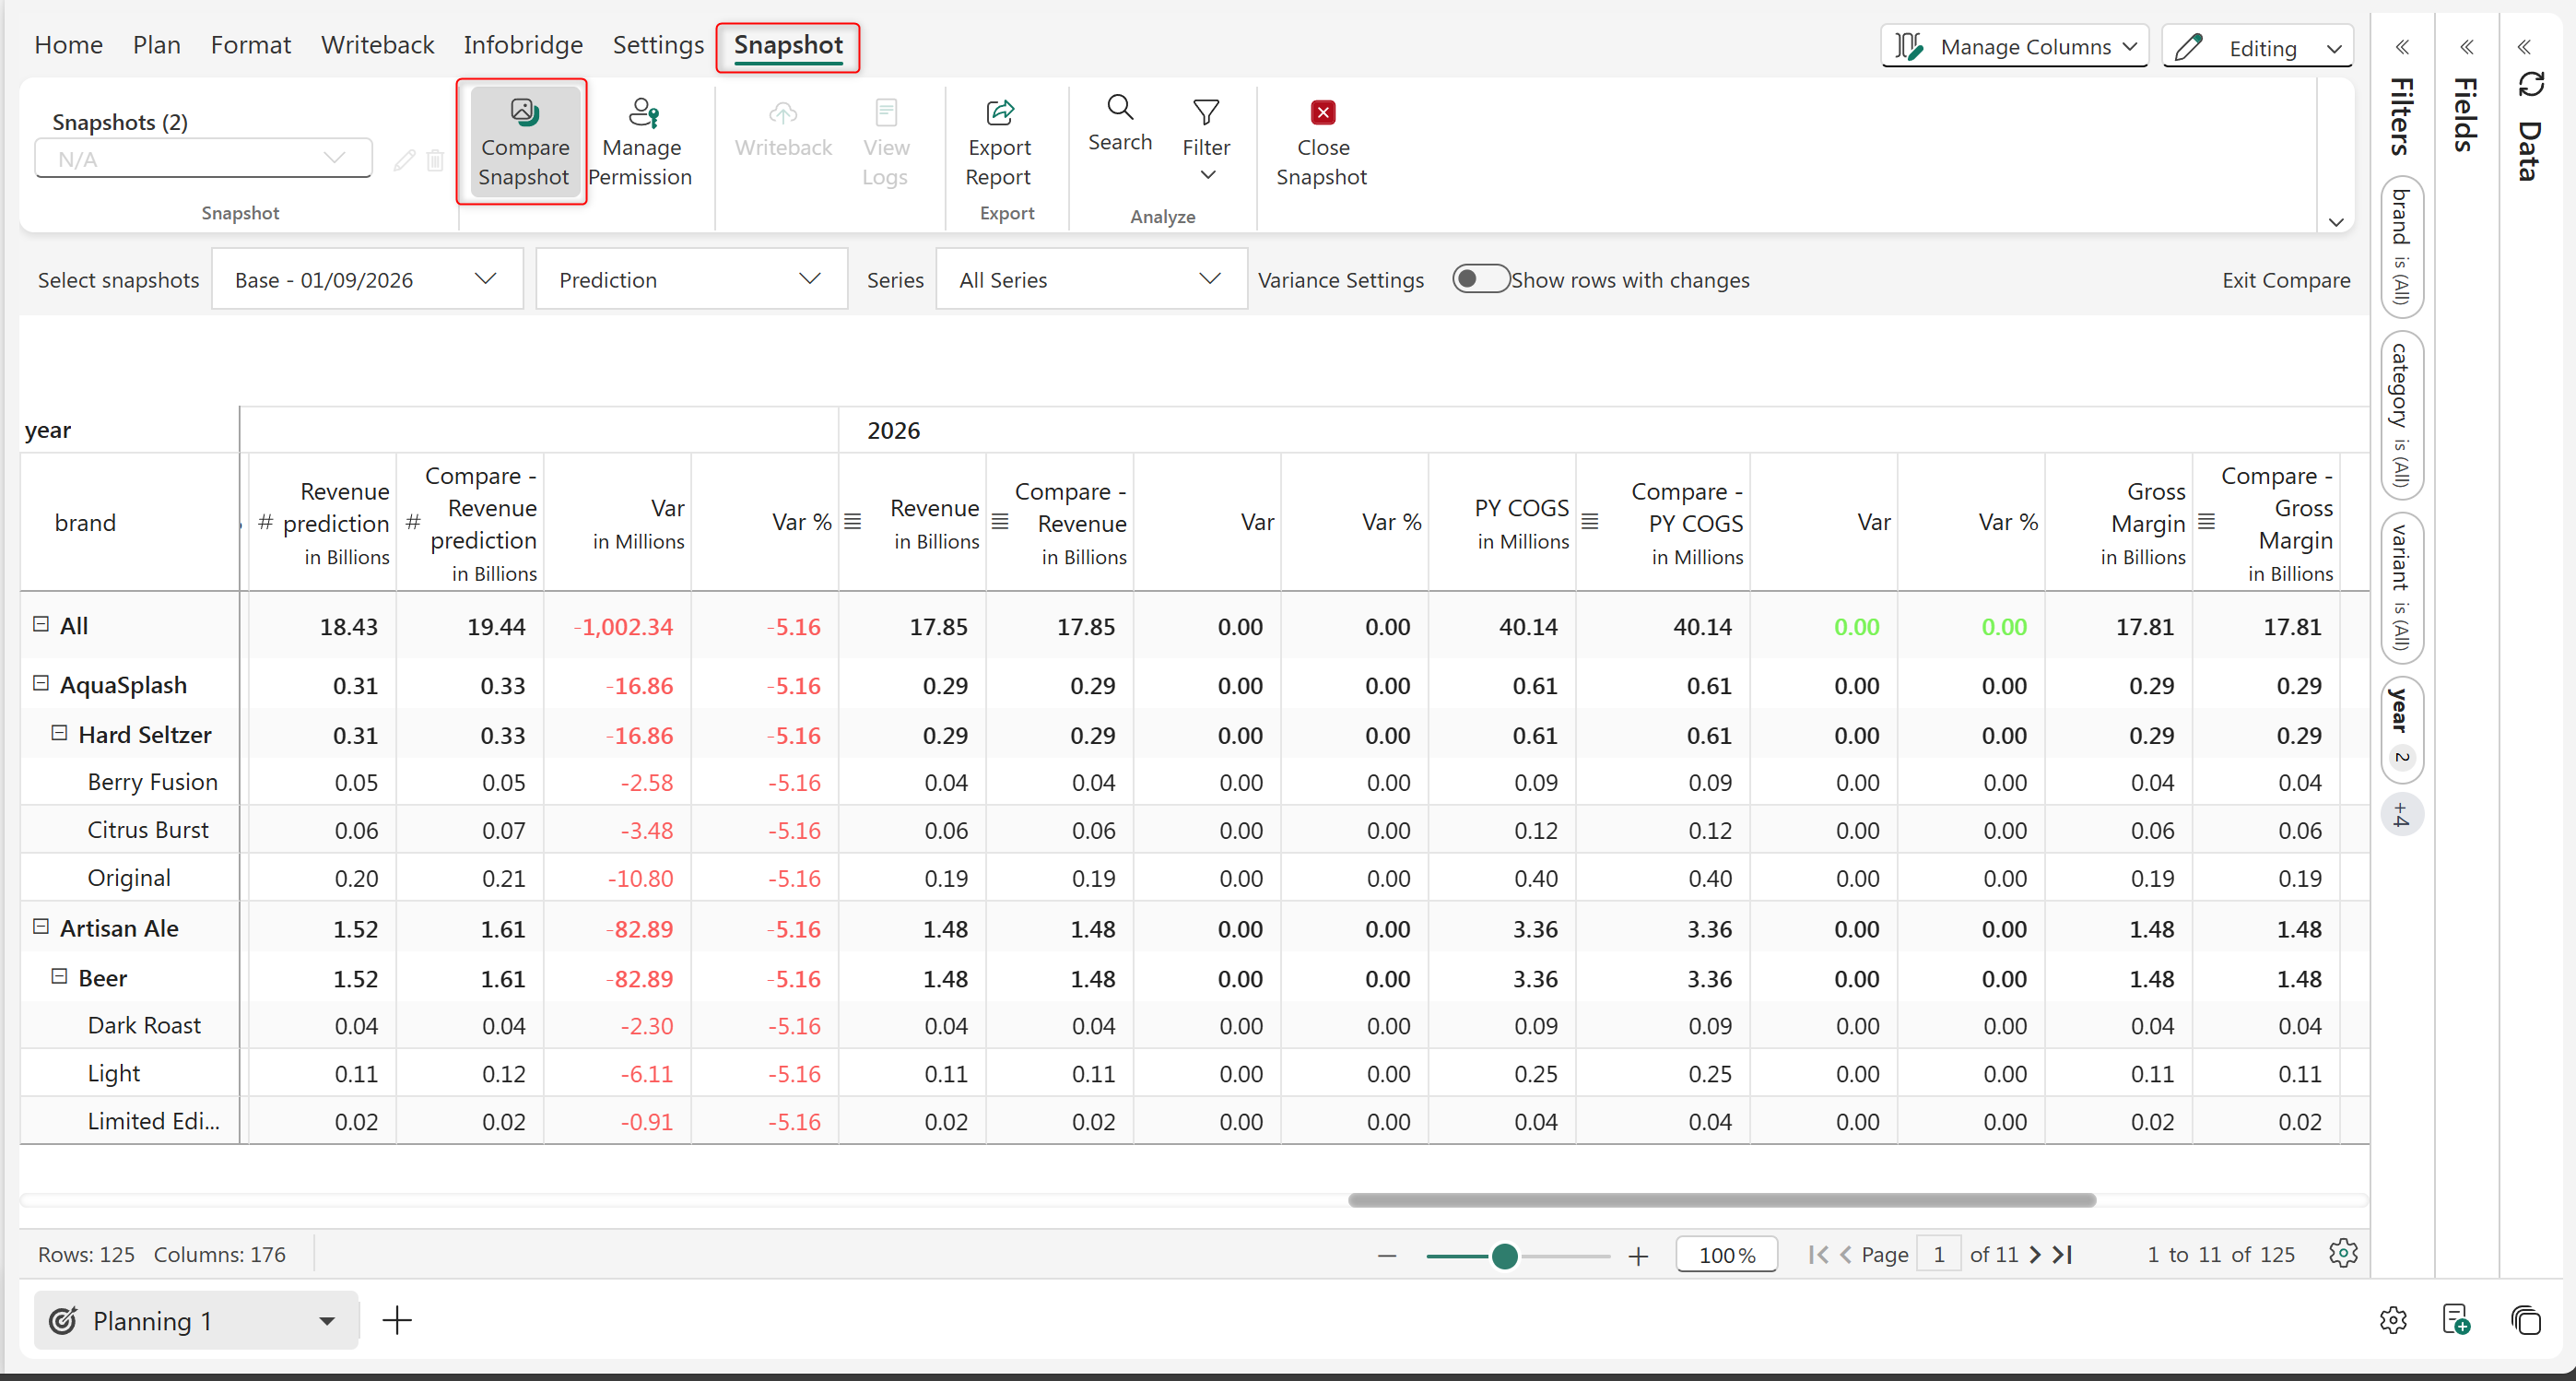The height and width of the screenshot is (1381, 2576).
Task: Click Exit Compare link
Action: tap(2285, 280)
